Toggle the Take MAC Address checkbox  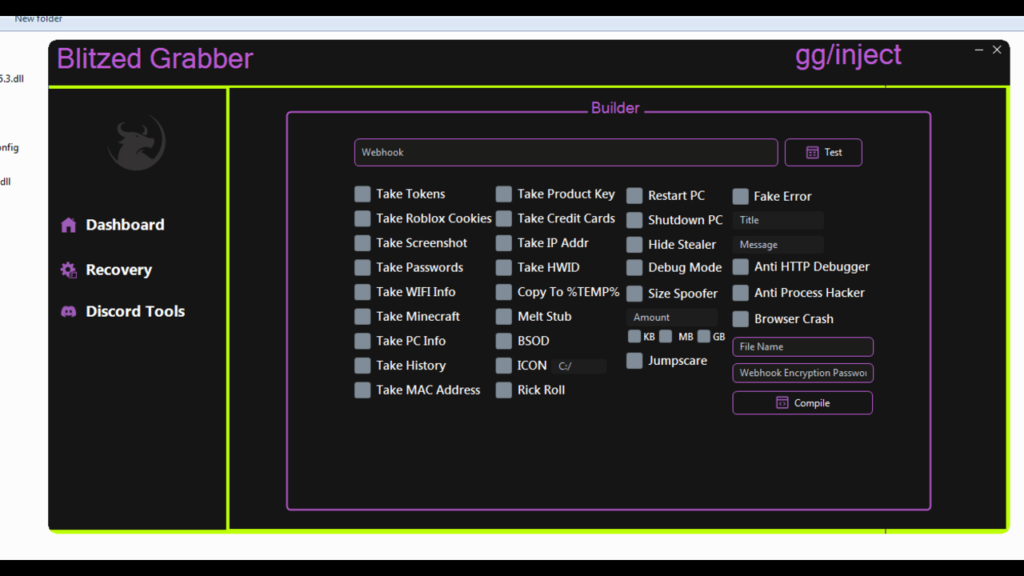[x=362, y=390]
